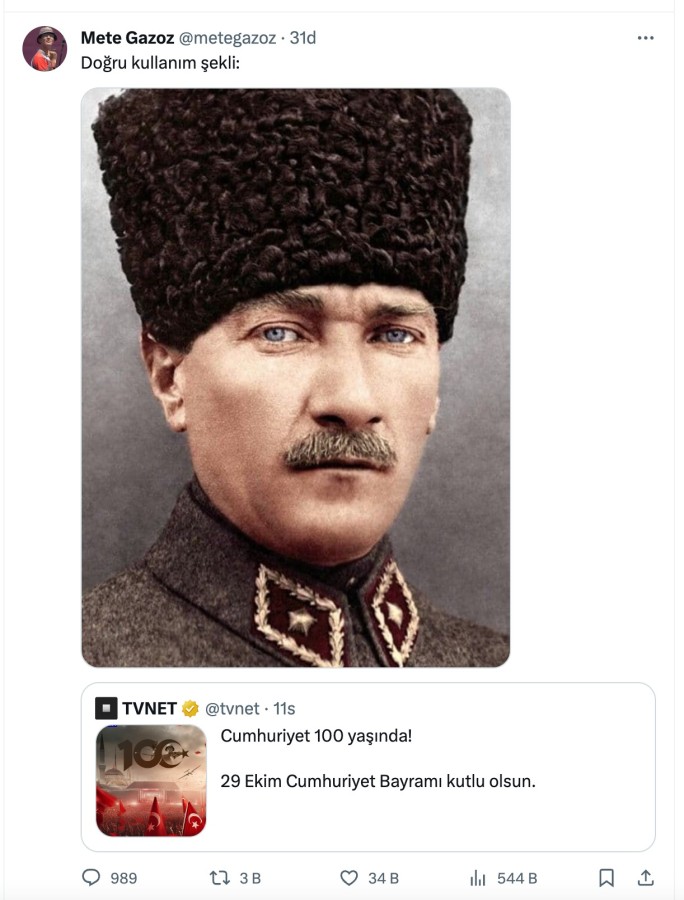Open the three-dot more options menu
The height and width of the screenshot is (900, 684).
(x=645, y=38)
